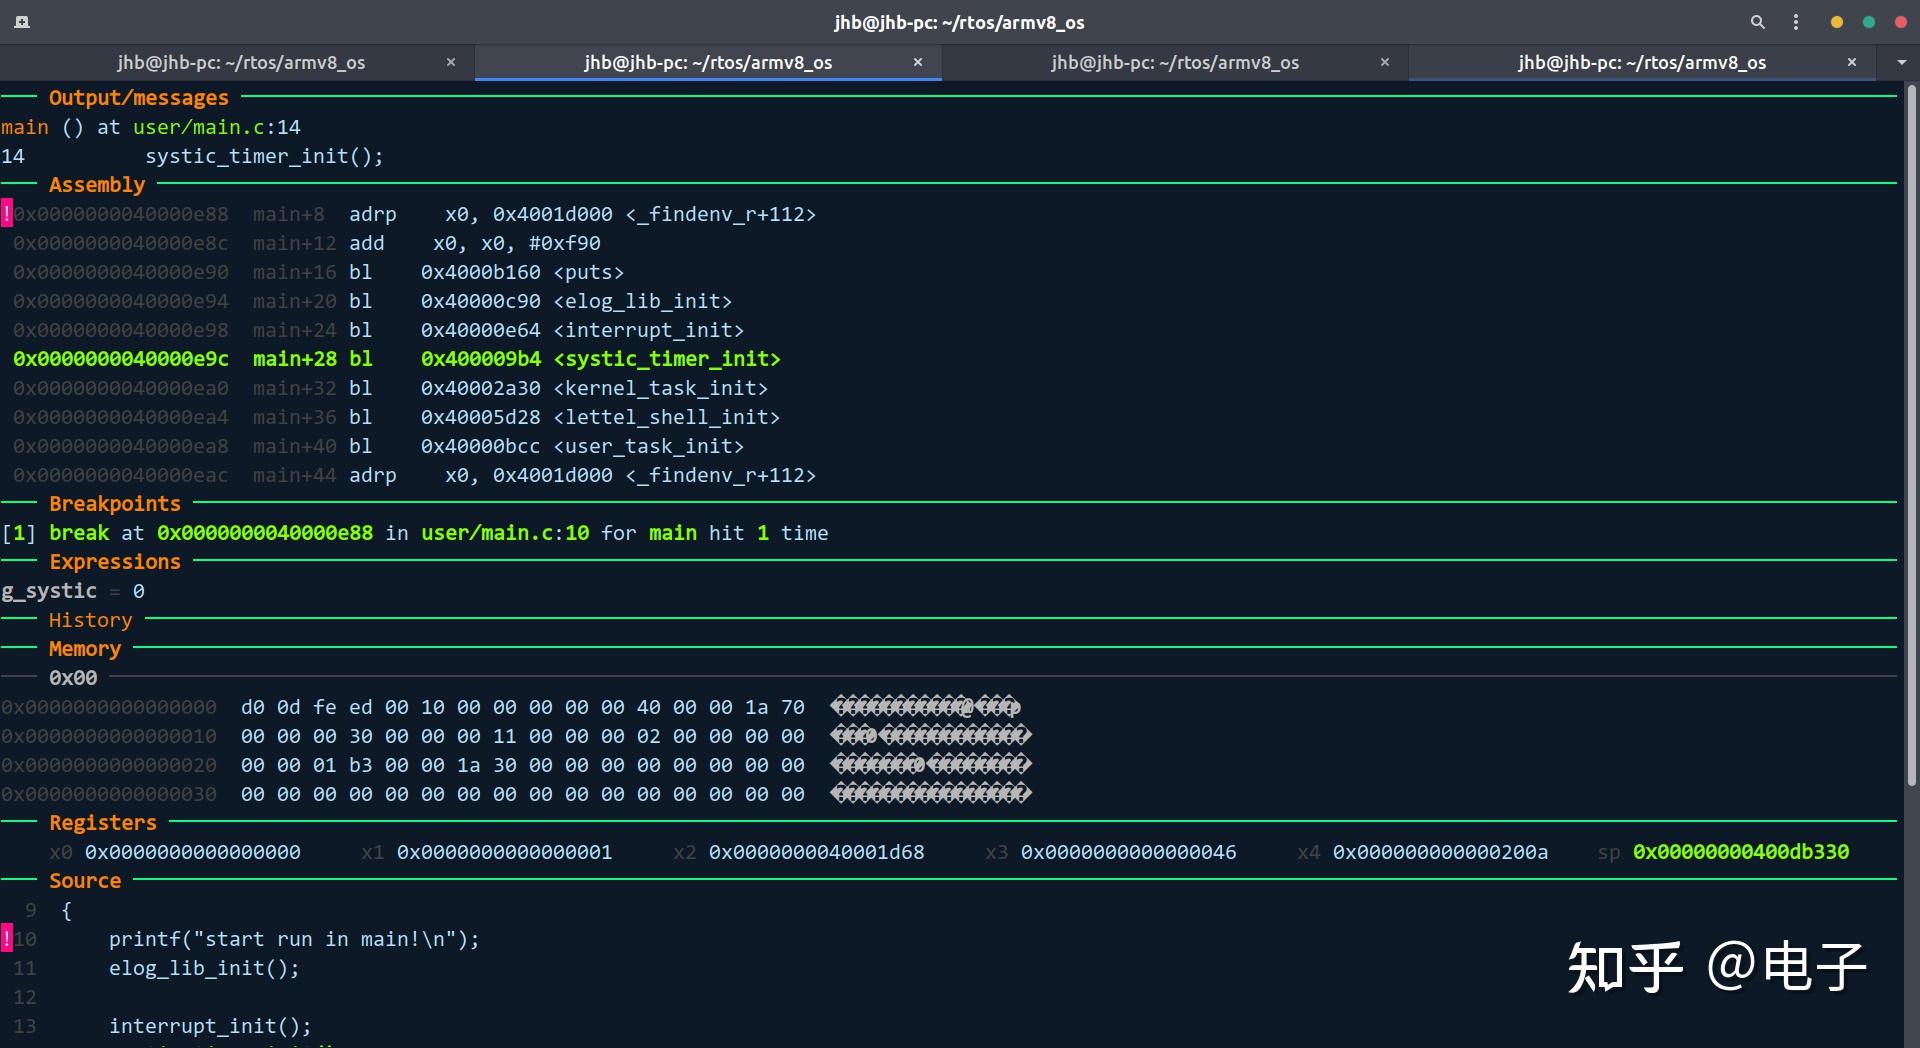Minimize the terminal window

coord(1836,21)
